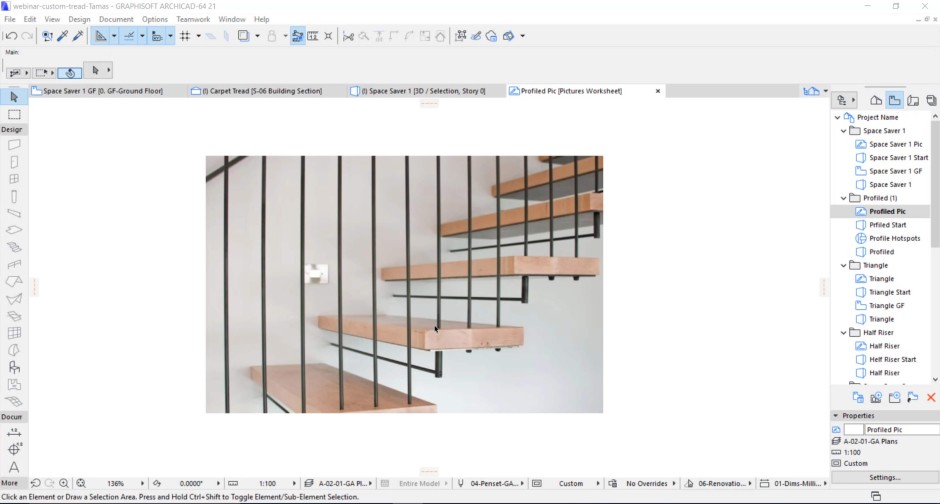940x504 pixels.
Task: Click the Delete red X in Navigator
Action: pyautogui.click(x=930, y=397)
